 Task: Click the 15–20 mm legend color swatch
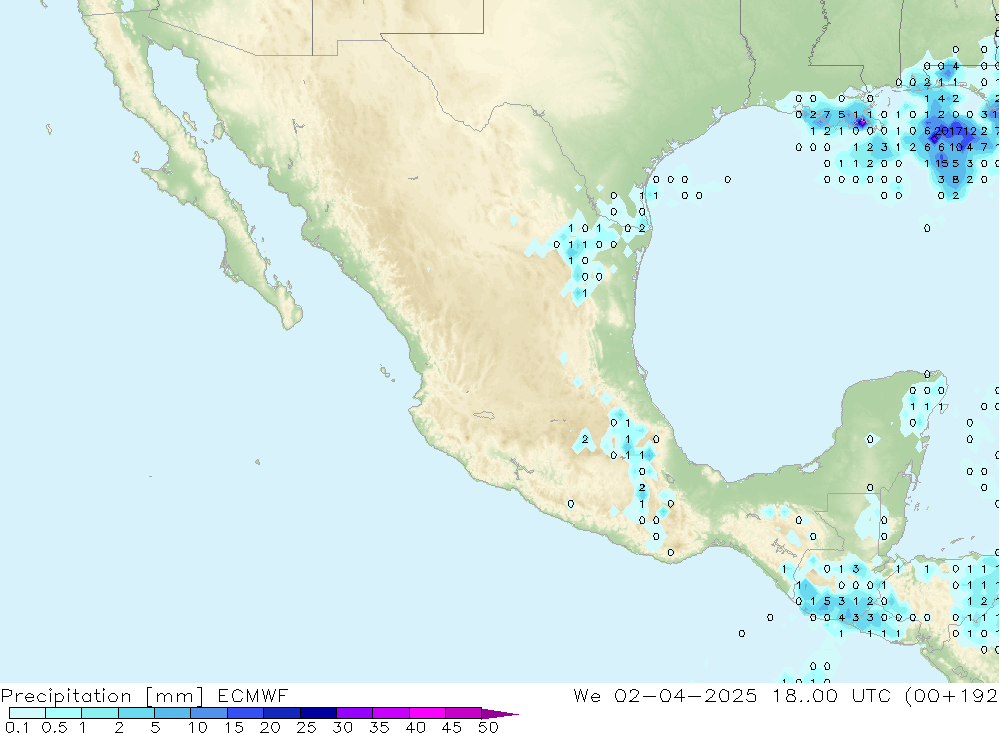coord(246,713)
